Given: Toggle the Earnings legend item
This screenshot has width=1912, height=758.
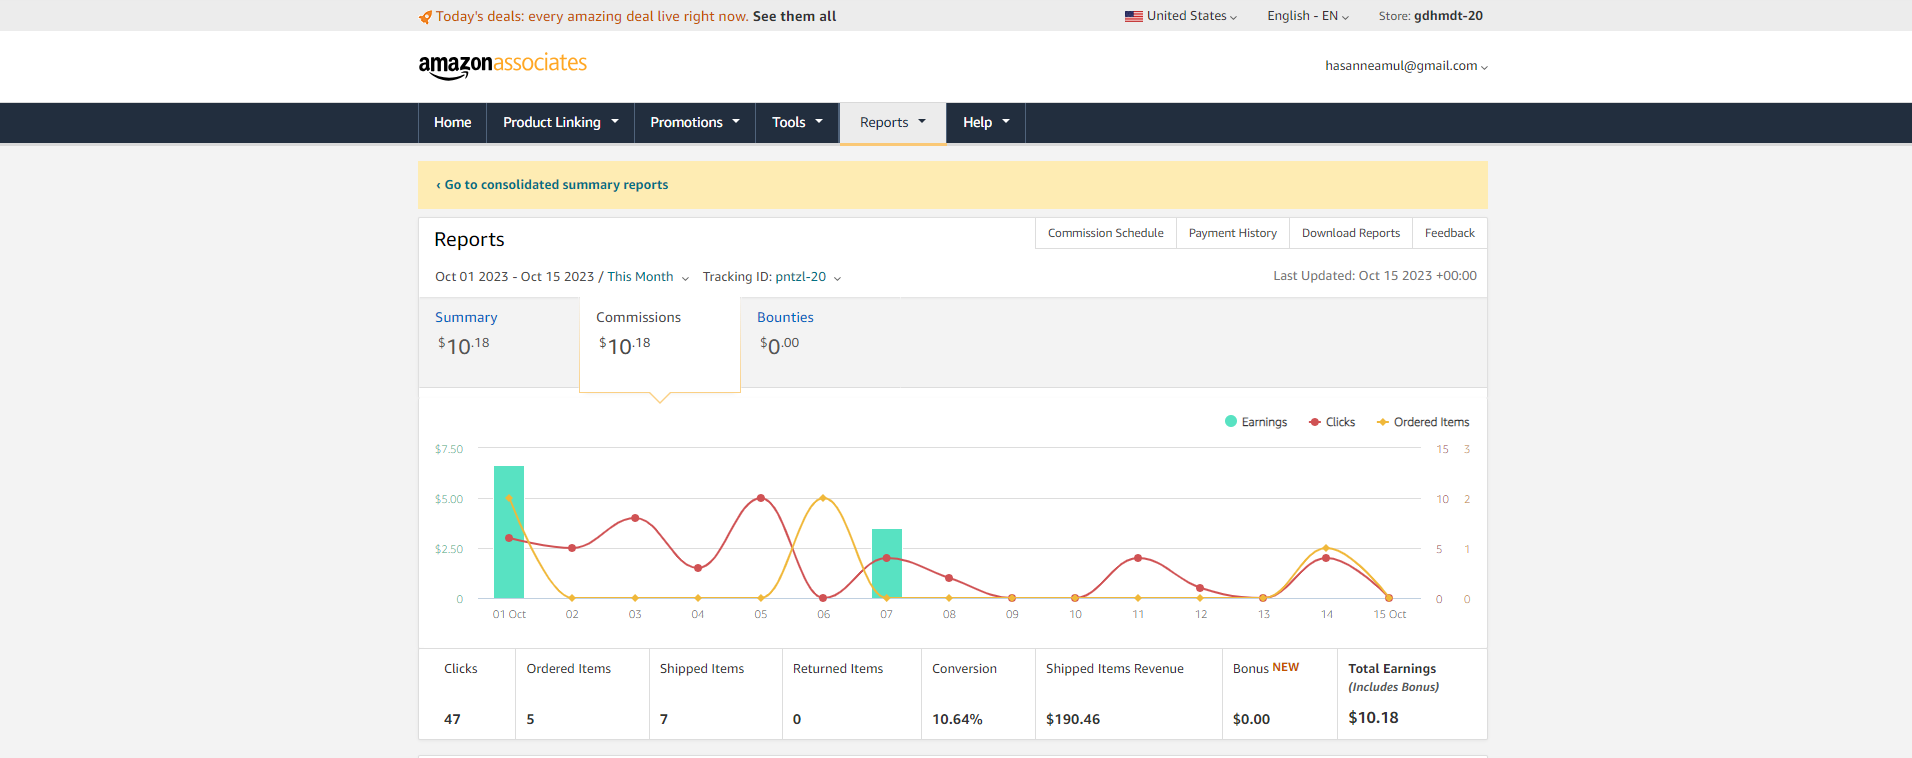Looking at the screenshot, I should pos(1256,422).
